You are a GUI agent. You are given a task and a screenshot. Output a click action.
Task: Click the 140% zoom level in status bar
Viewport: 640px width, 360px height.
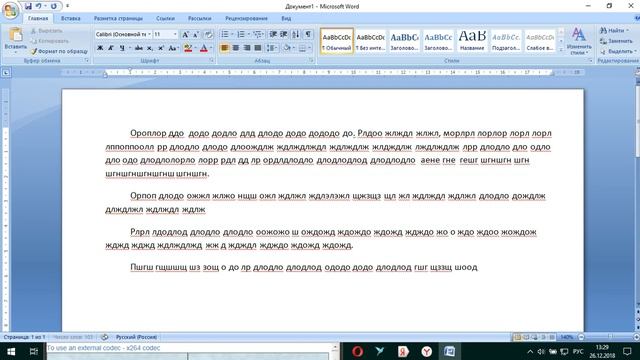(x=567, y=337)
